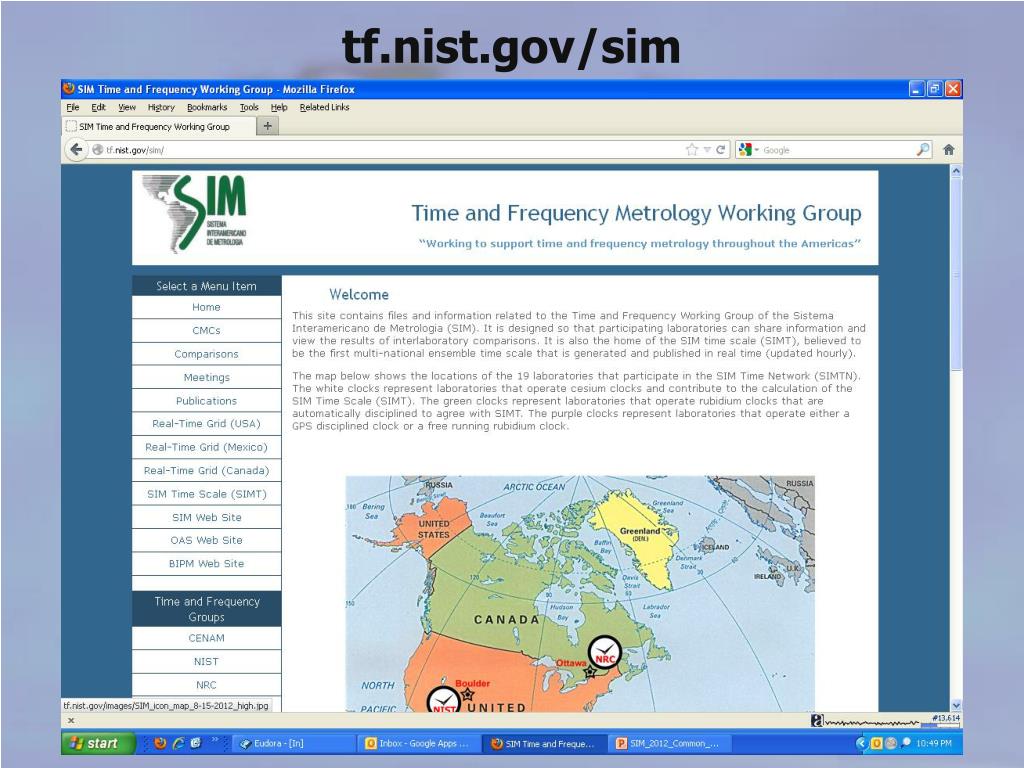
Task: Open the Bookmarks menu
Action: (x=207, y=107)
